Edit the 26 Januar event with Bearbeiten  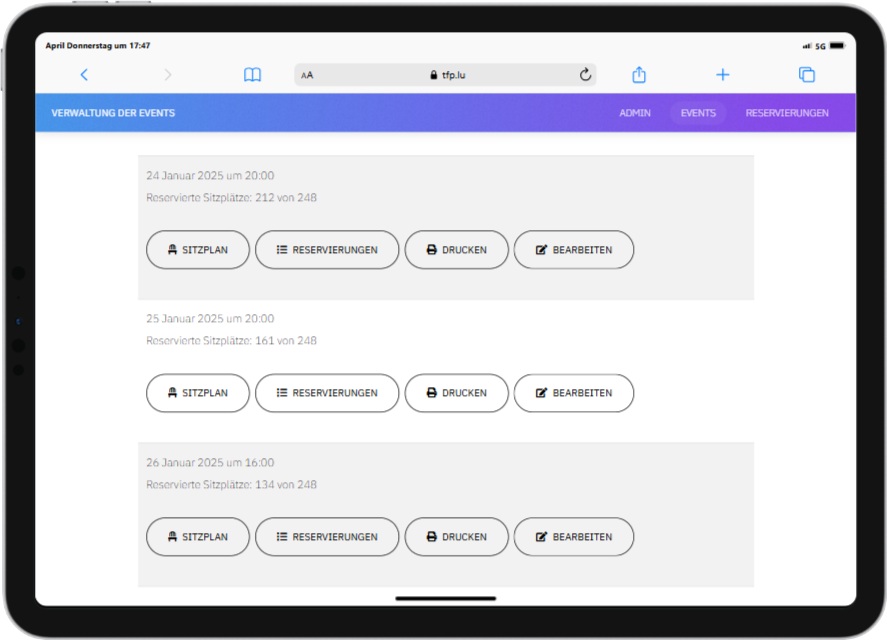(574, 537)
